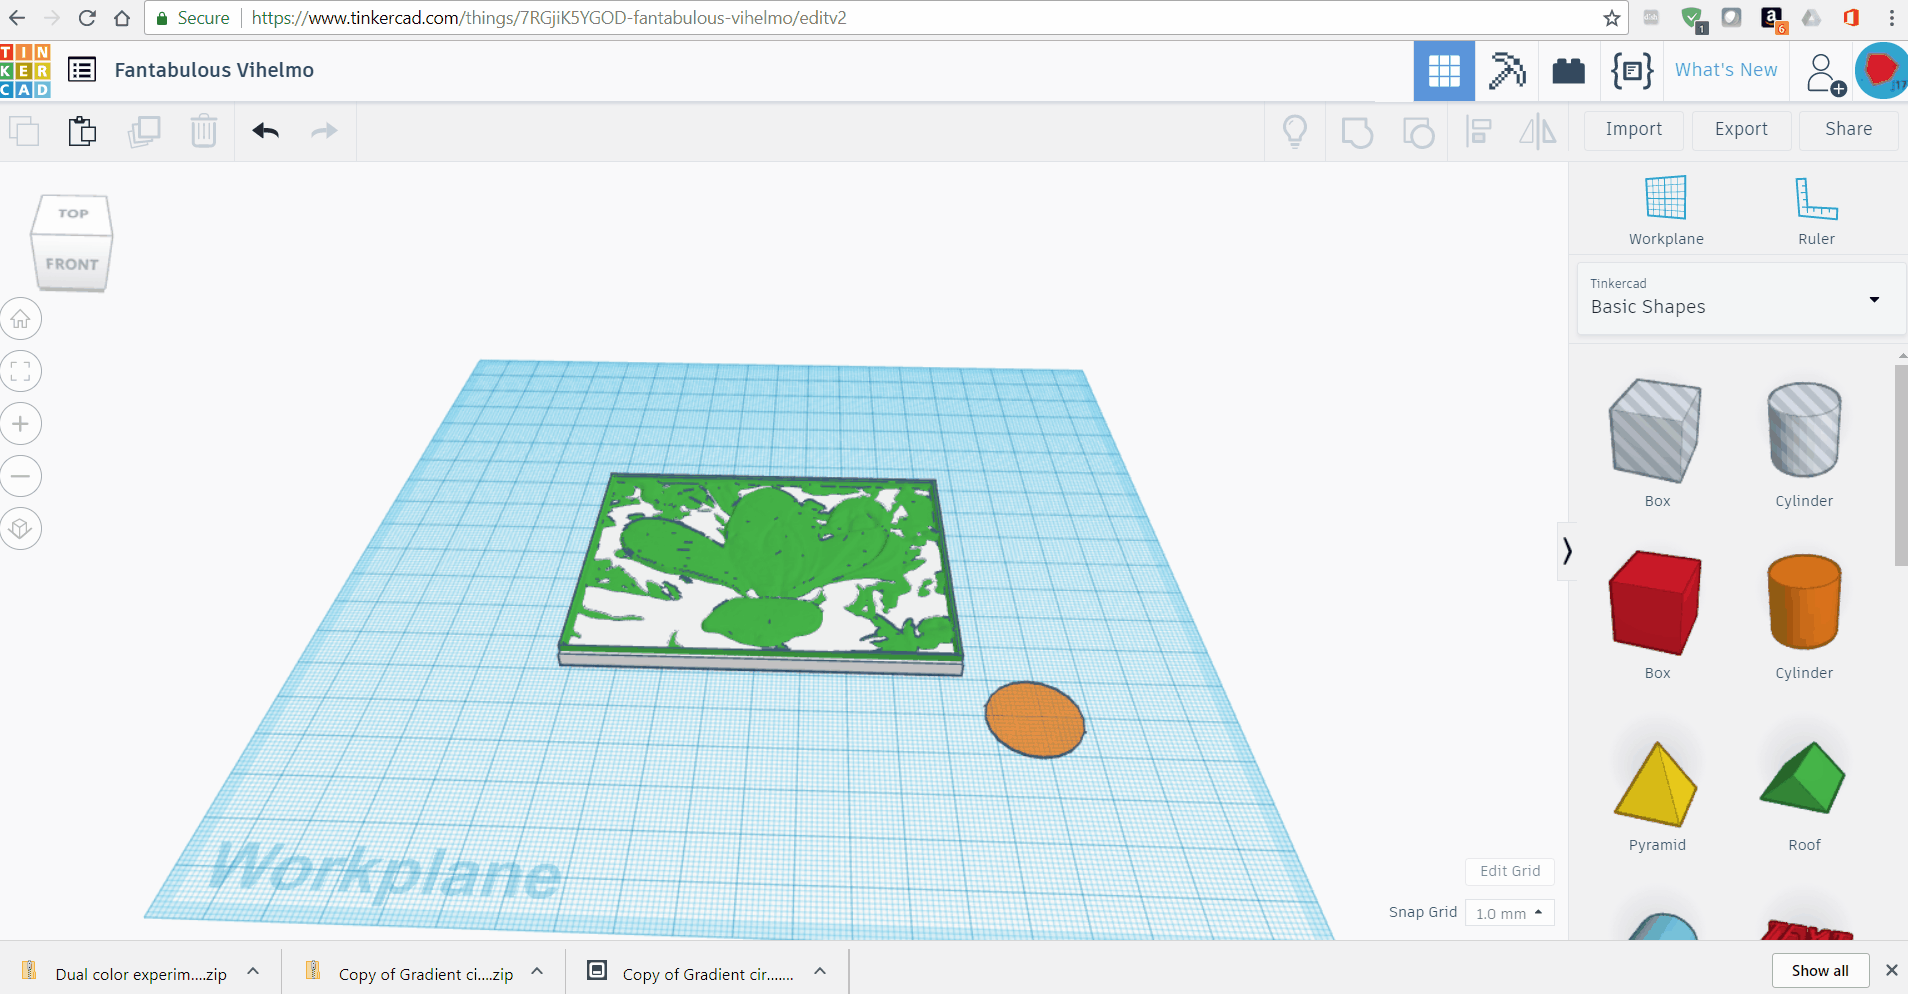Click Show all downloads
This screenshot has width=1908, height=994.
pyautogui.click(x=1818, y=970)
